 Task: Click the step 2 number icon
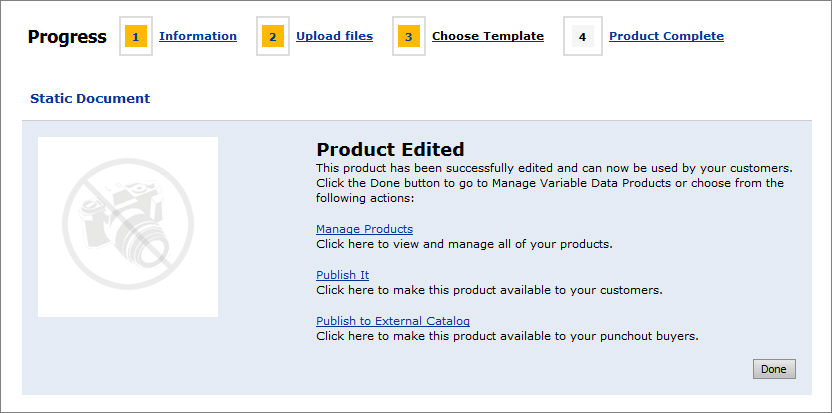273,37
